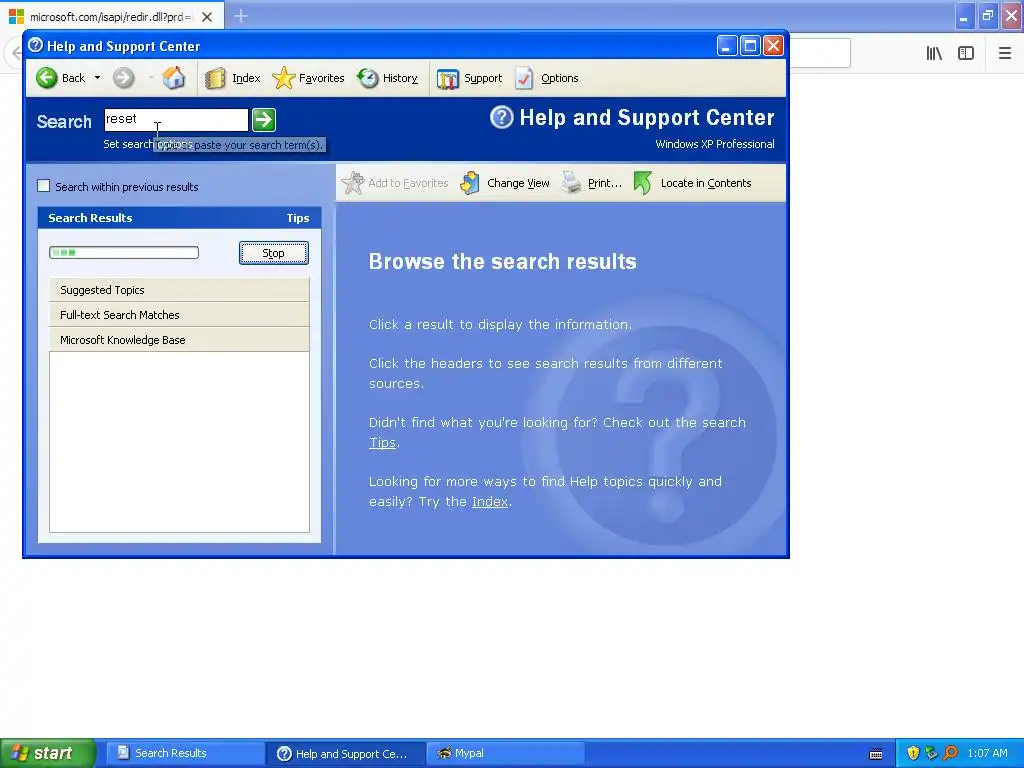The image size is (1024, 768).
Task: Click the Print printer icon
Action: click(x=571, y=183)
